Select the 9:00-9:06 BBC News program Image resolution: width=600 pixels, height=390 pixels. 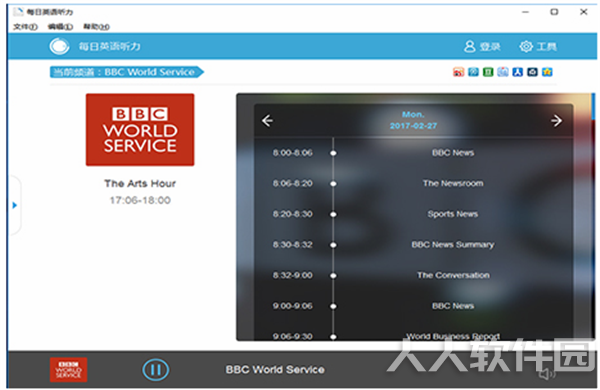pyautogui.click(x=413, y=306)
